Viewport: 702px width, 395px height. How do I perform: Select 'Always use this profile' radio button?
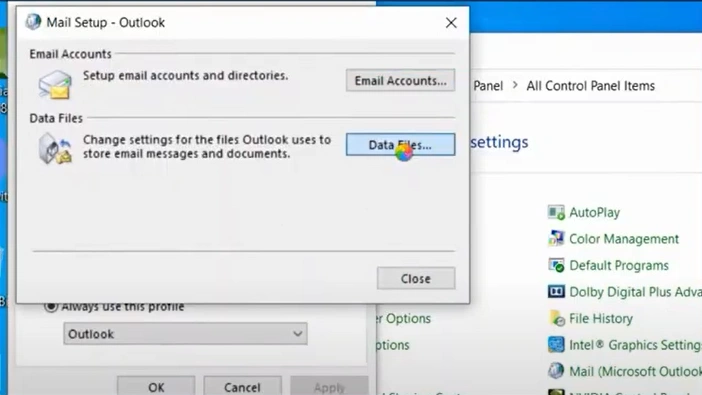click(51, 306)
